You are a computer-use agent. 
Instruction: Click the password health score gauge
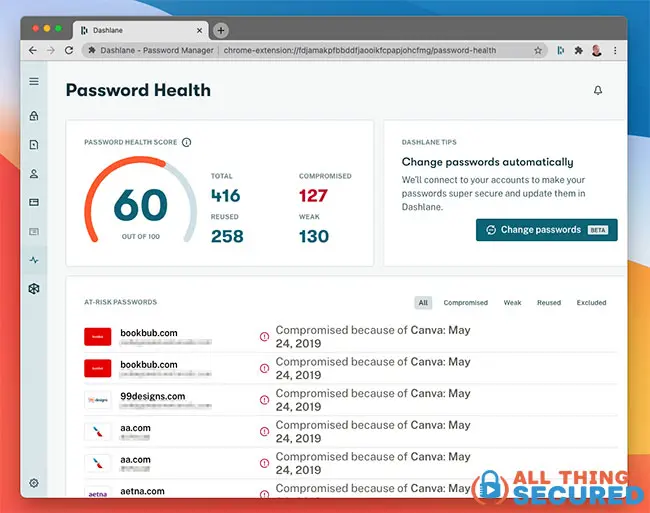pyautogui.click(x=141, y=200)
